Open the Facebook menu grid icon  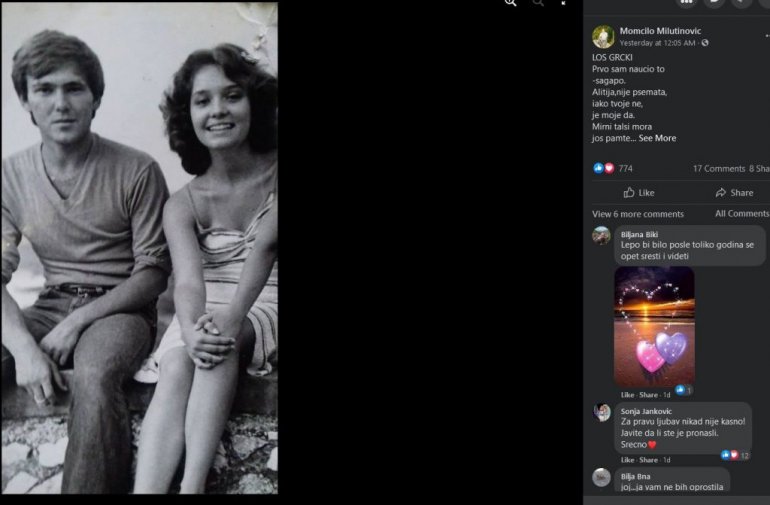[x=686, y=3]
